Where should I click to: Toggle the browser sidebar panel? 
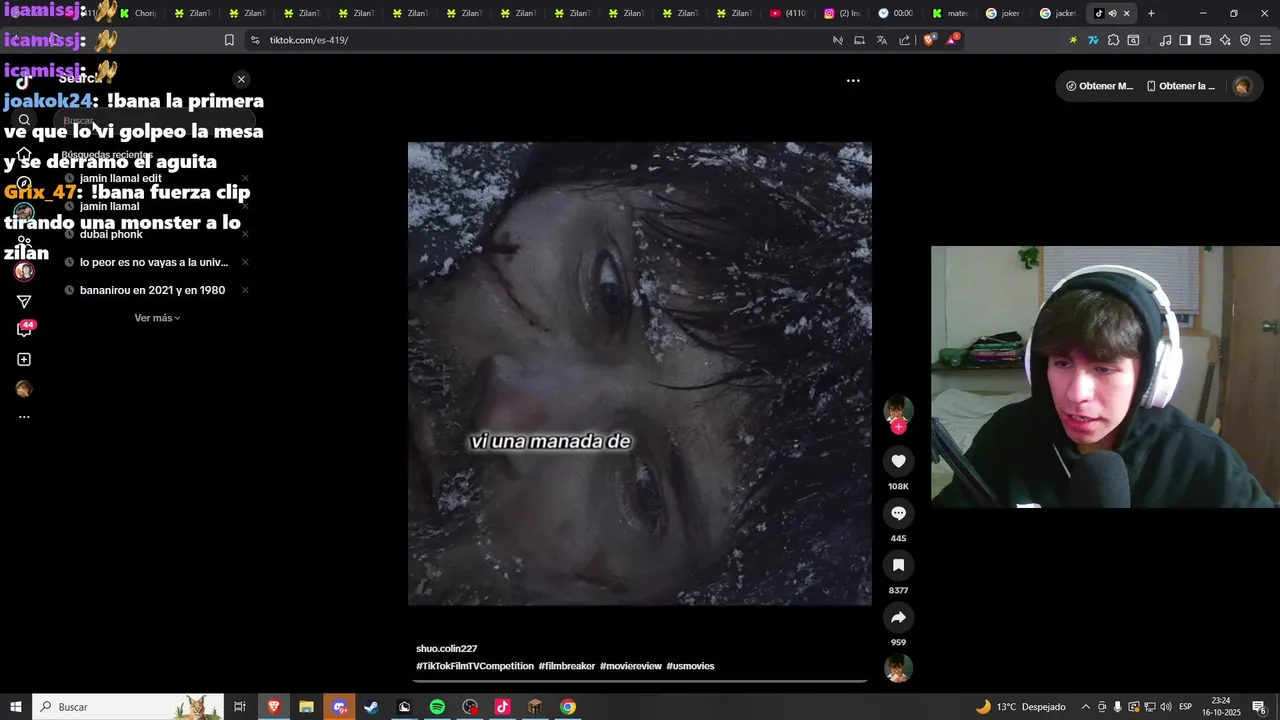coord(1185,40)
